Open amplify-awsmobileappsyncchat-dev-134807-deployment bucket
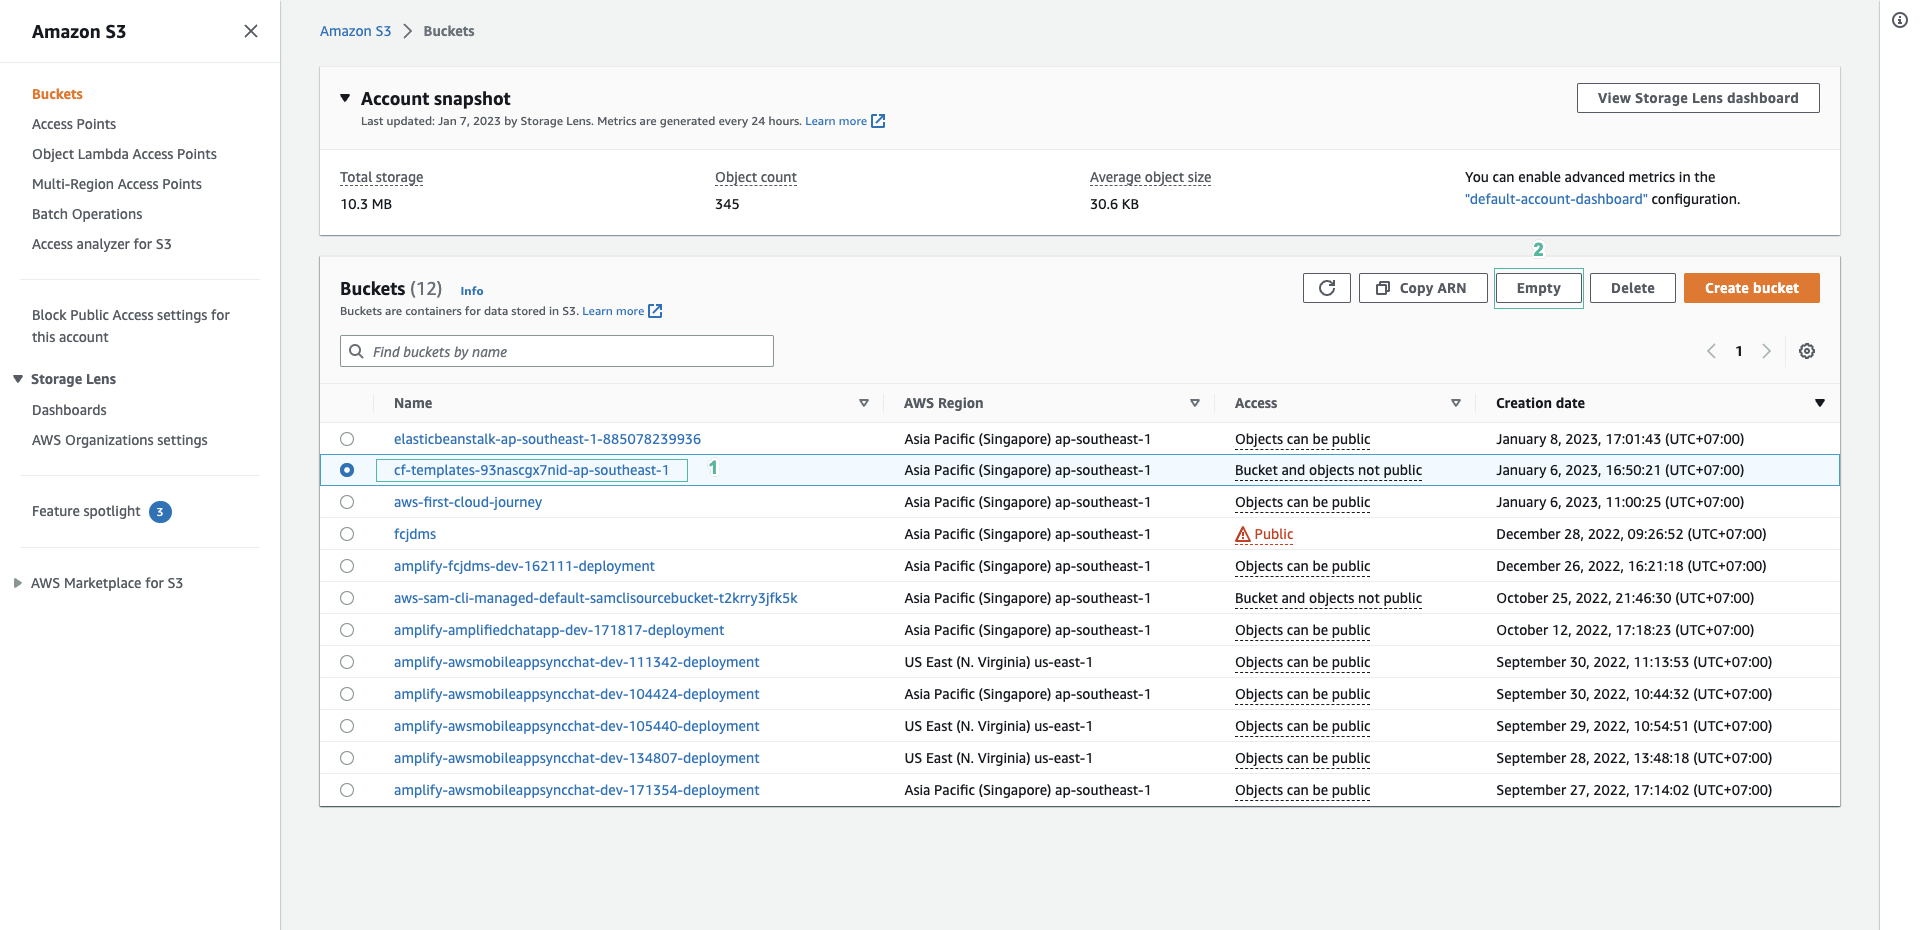This screenshot has width=1920, height=930. pyautogui.click(x=577, y=758)
